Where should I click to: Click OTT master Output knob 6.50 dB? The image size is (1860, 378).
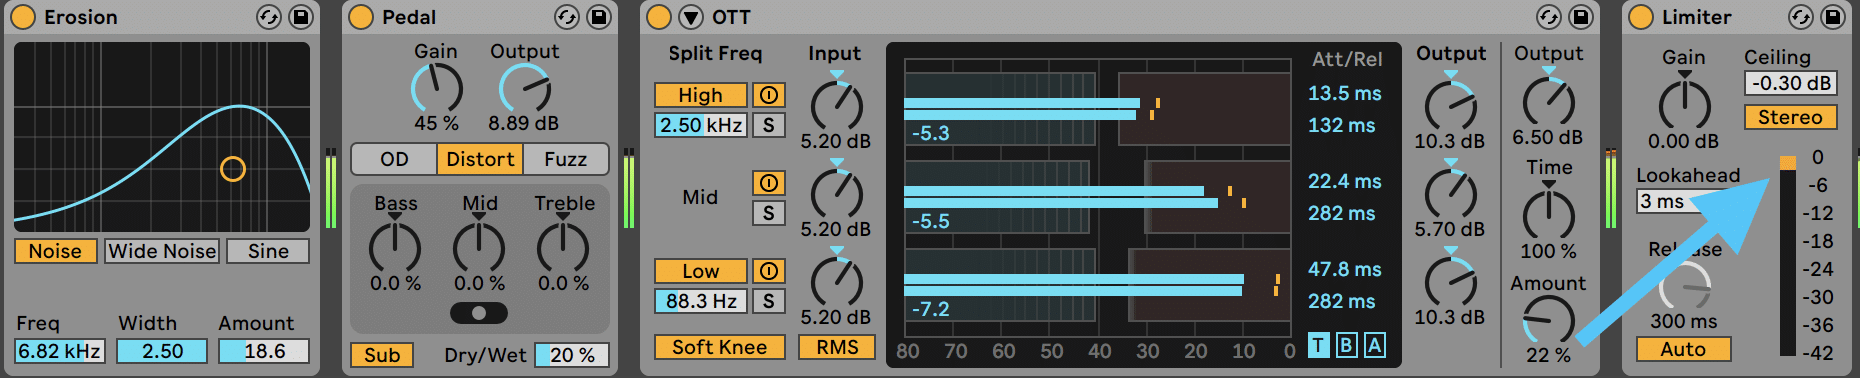pyautogui.click(x=1549, y=102)
